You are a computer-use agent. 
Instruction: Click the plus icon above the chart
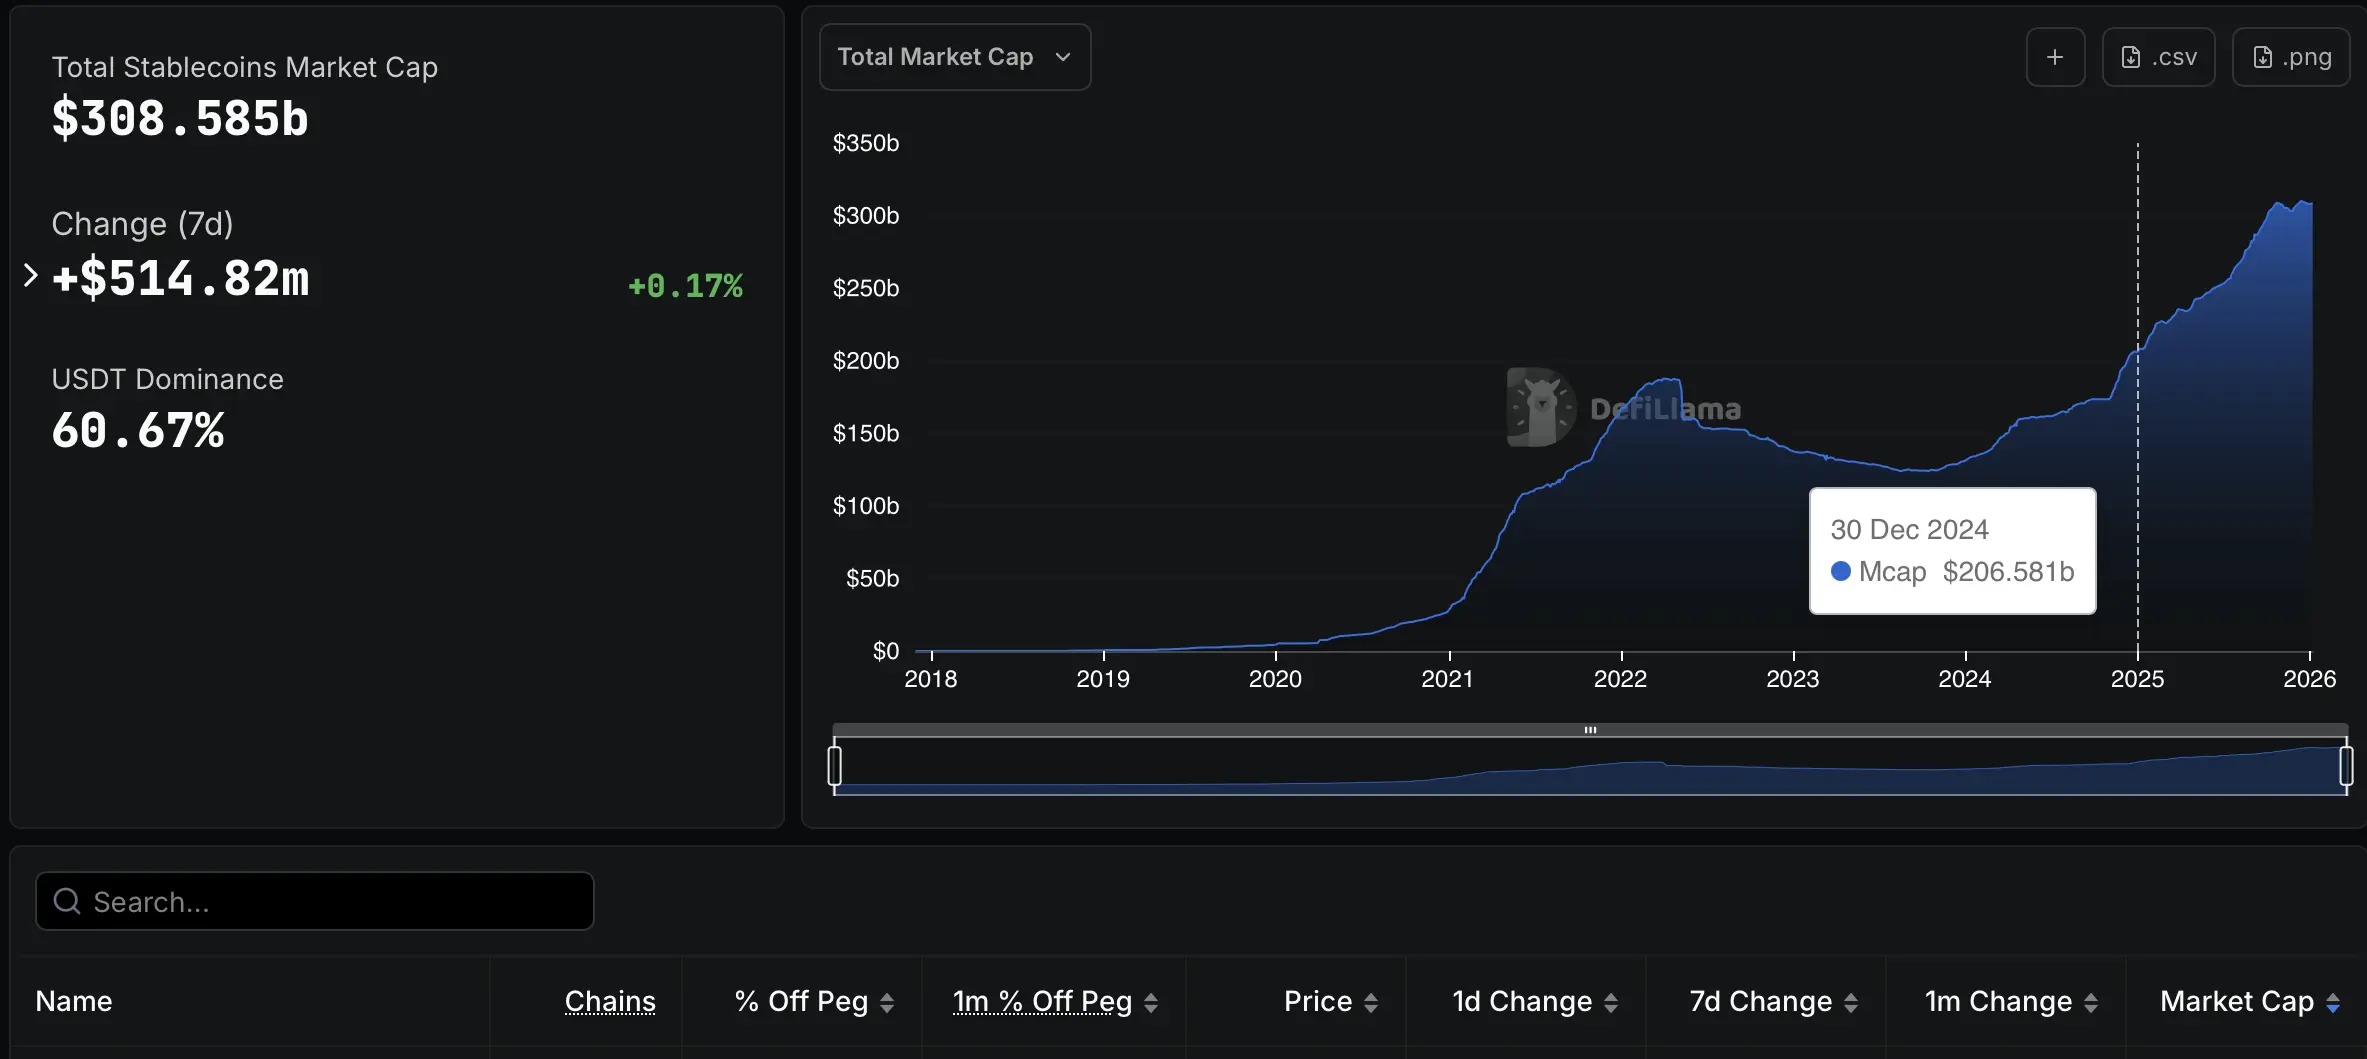[x=2056, y=57]
